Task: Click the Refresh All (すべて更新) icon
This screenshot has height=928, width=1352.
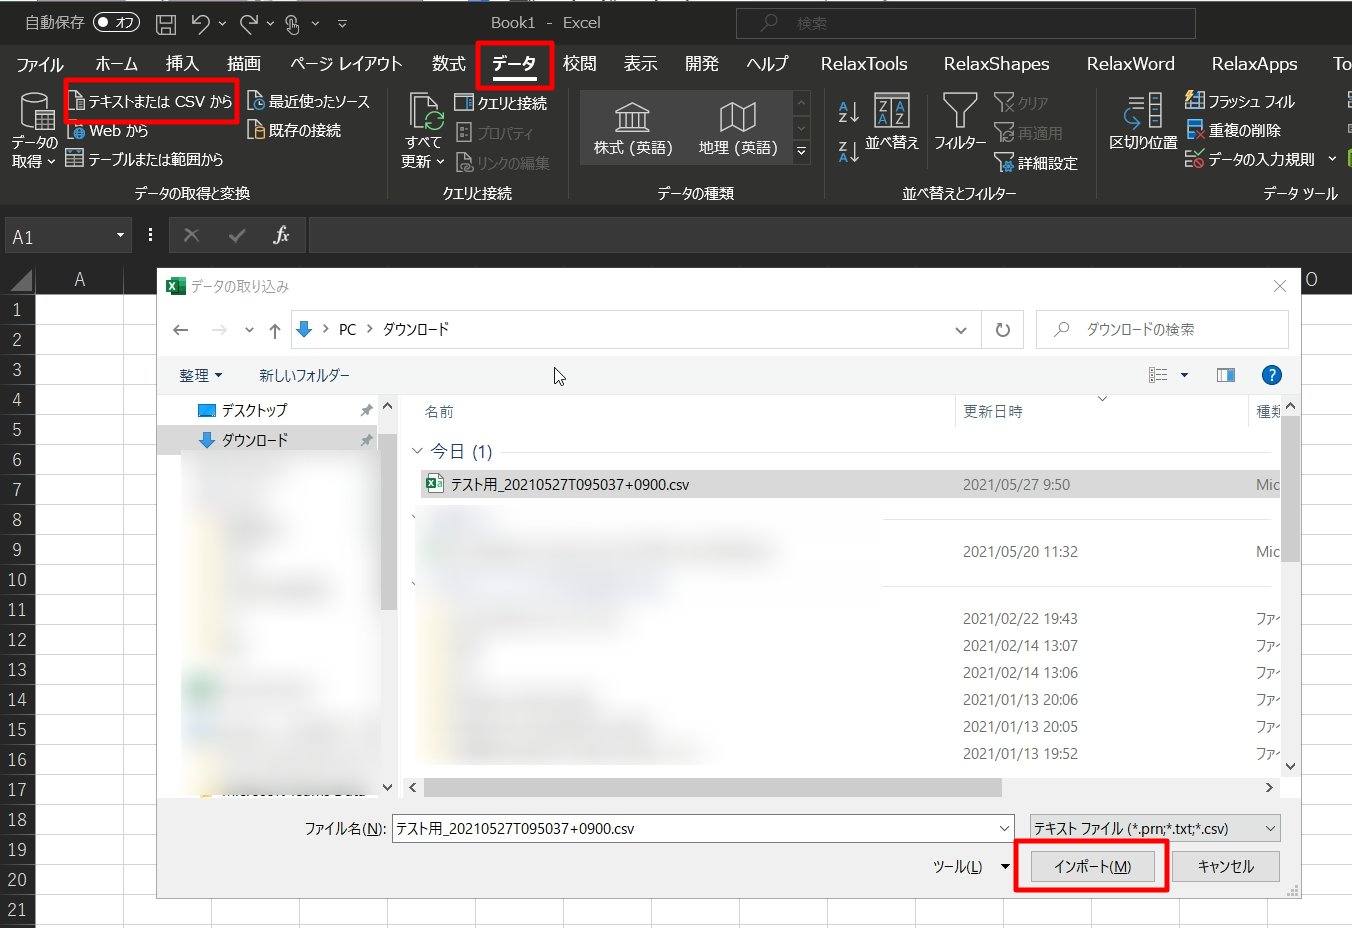Action: pos(425,113)
